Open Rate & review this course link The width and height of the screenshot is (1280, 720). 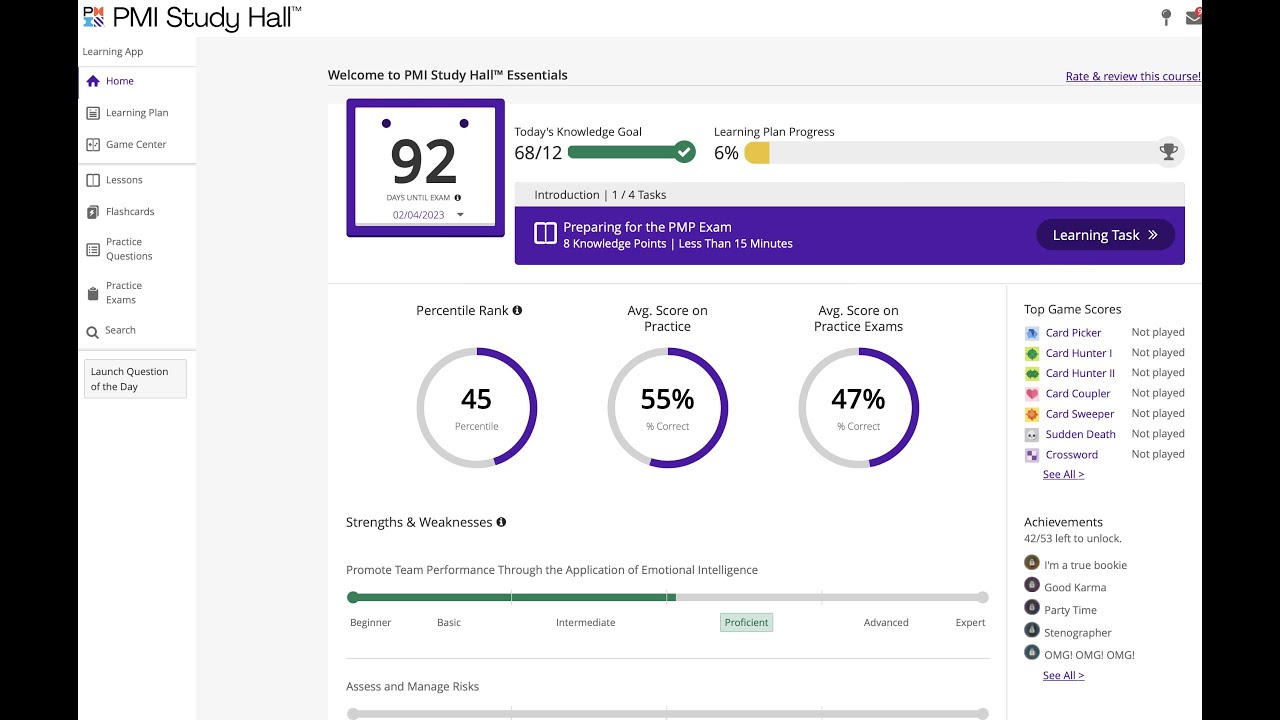[x=1132, y=76]
